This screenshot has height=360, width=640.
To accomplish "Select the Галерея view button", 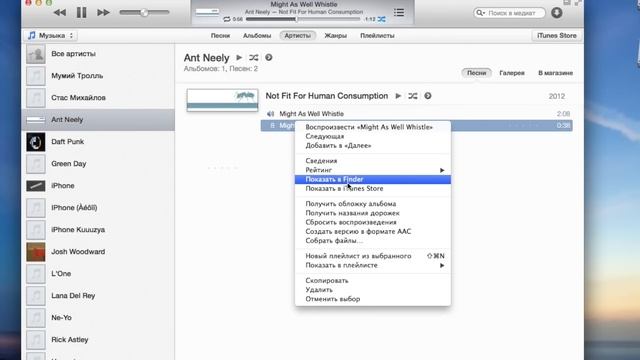I will 512,73.
